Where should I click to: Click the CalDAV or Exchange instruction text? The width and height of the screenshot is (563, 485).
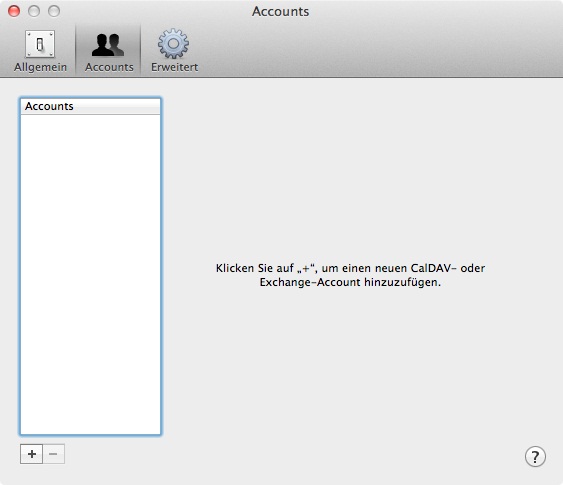tap(350, 275)
